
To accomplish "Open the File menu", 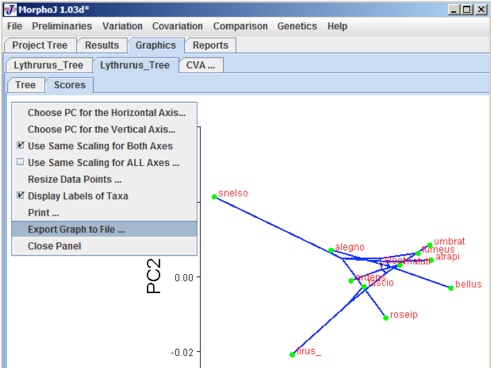I will click(15, 26).
